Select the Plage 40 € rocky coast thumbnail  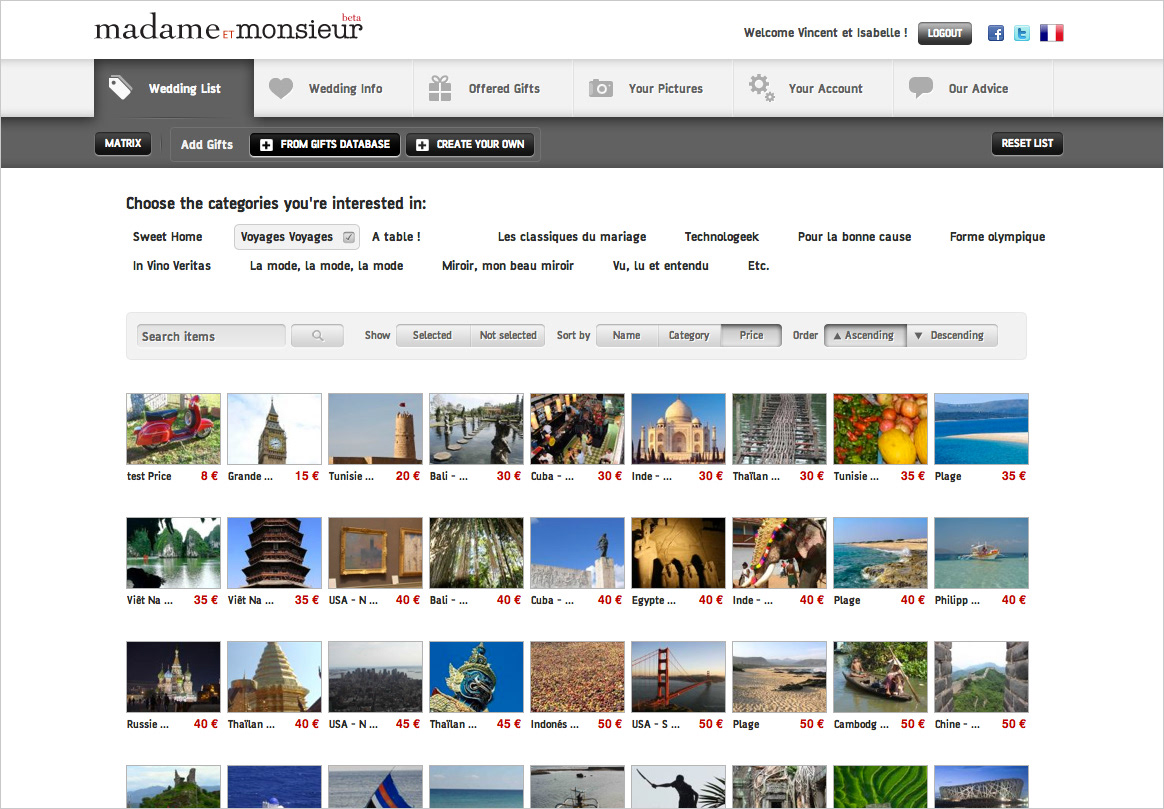pos(880,553)
